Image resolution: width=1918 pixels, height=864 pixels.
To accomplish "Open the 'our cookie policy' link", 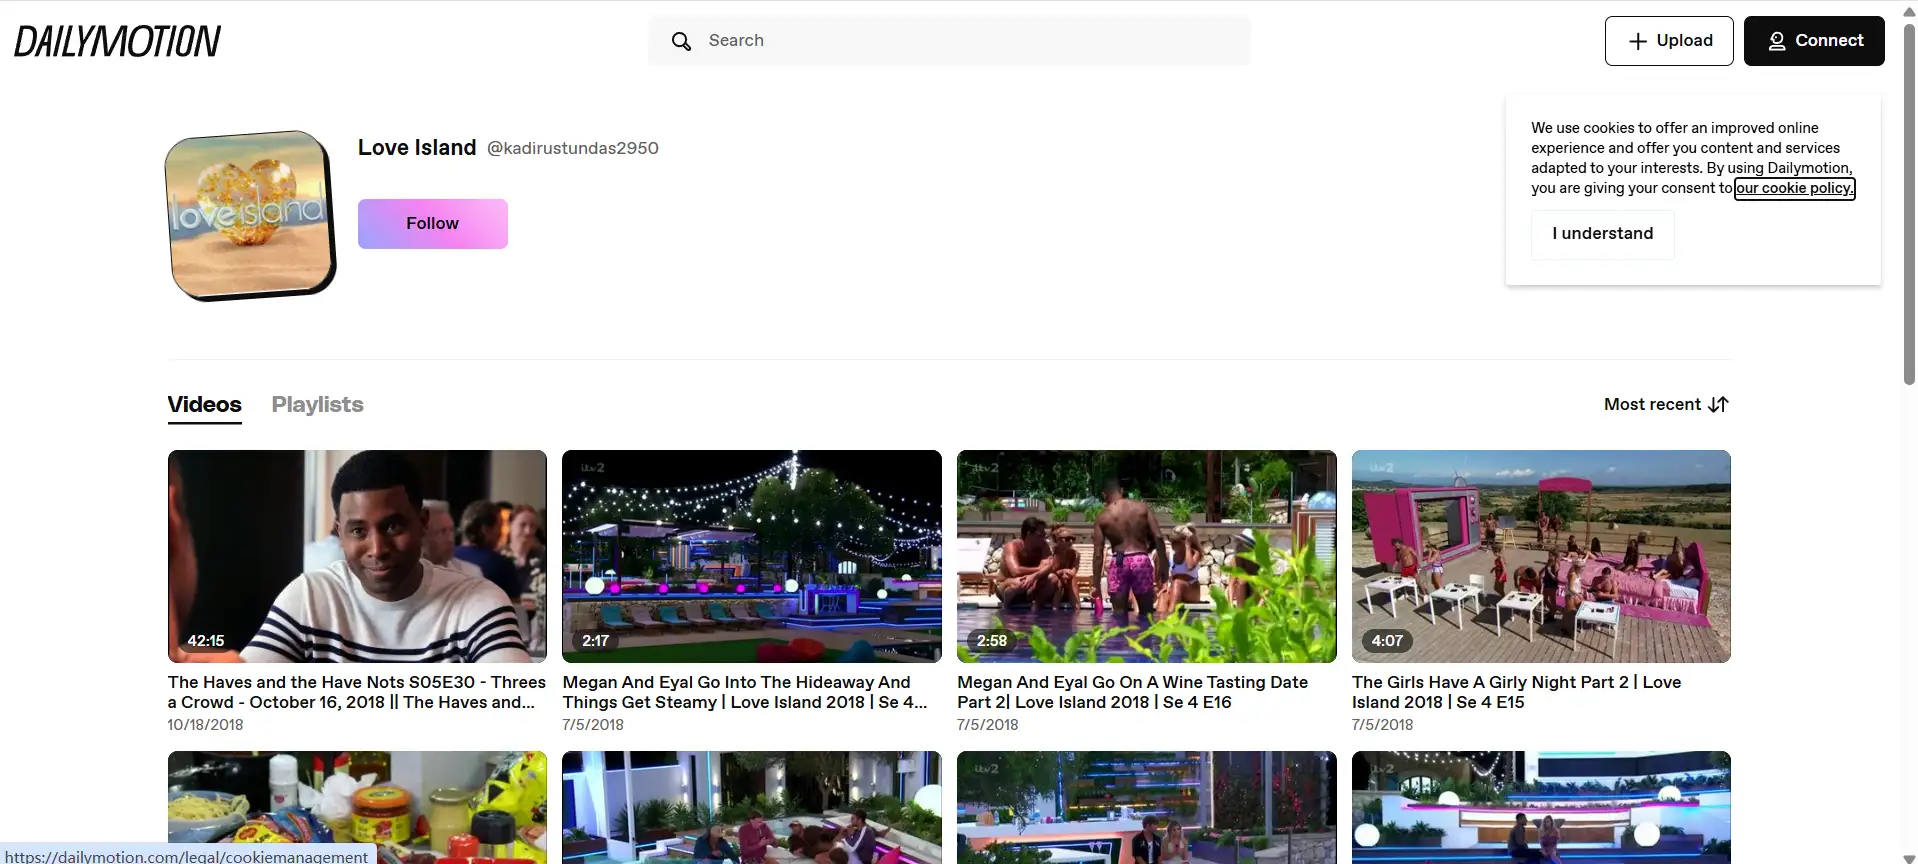I will coord(1794,188).
